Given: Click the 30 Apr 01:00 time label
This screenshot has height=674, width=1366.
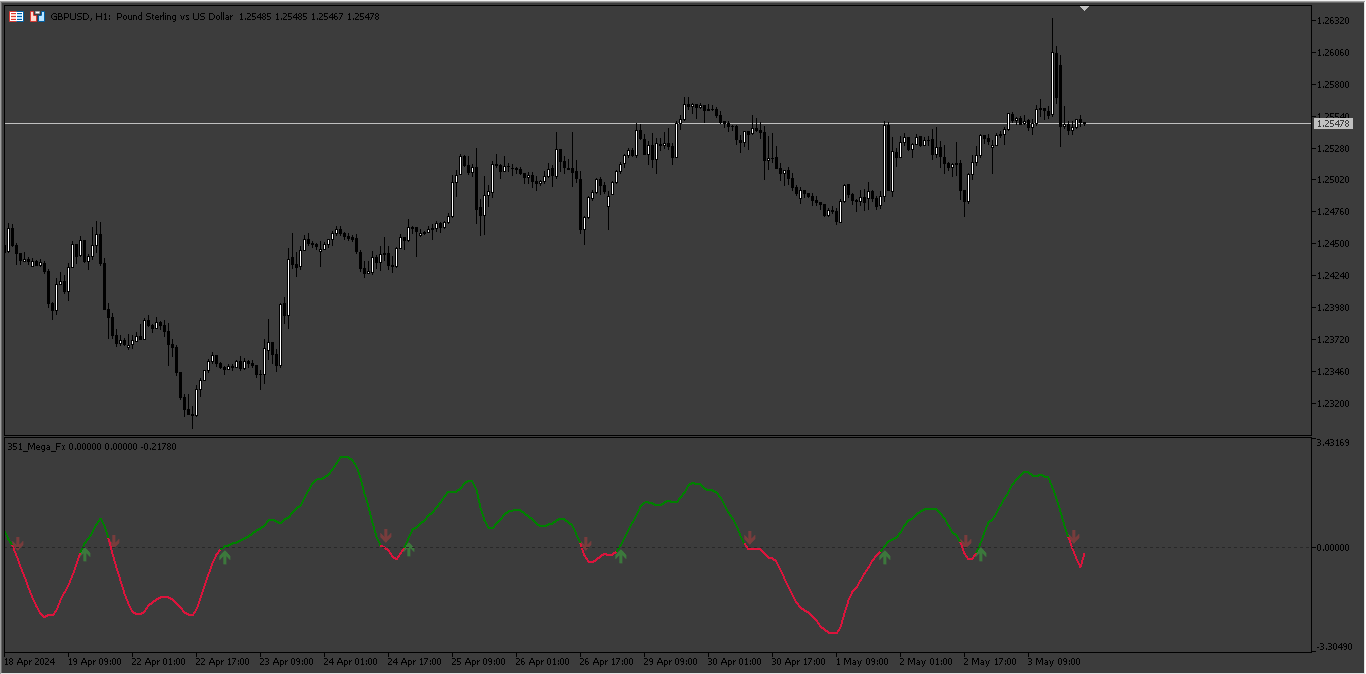Looking at the screenshot, I should [735, 662].
